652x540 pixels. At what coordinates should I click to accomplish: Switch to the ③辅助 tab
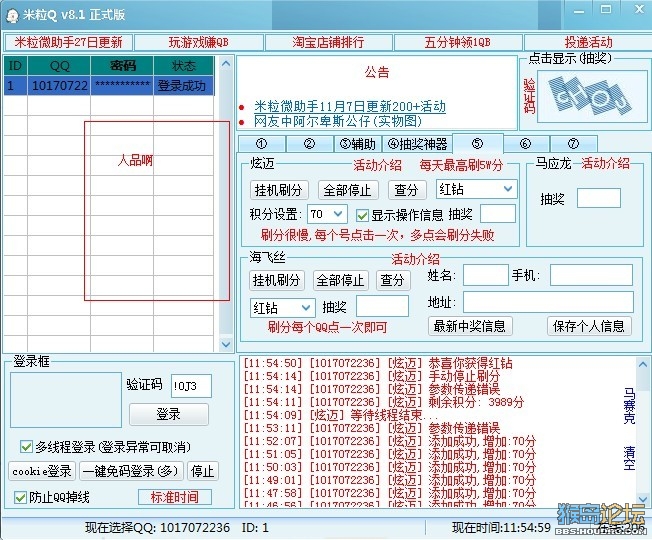point(358,144)
